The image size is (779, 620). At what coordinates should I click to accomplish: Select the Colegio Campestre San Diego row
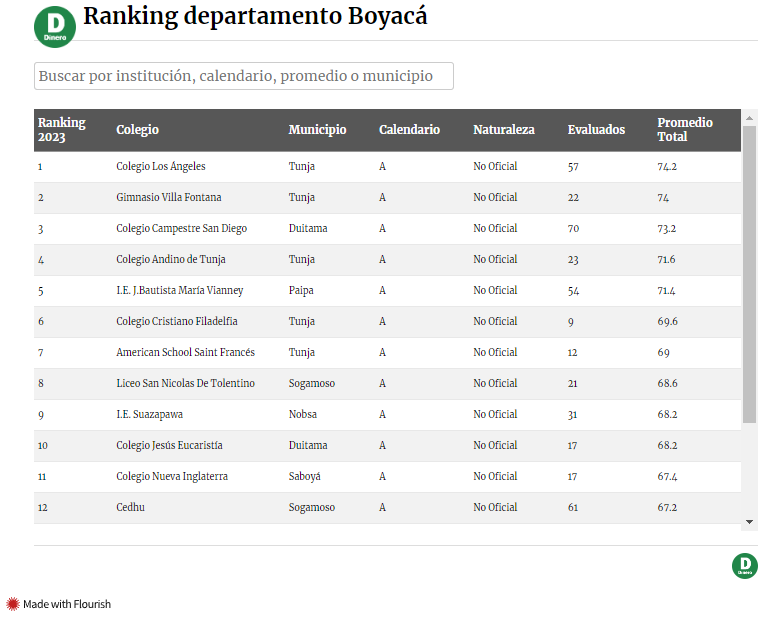coord(181,229)
